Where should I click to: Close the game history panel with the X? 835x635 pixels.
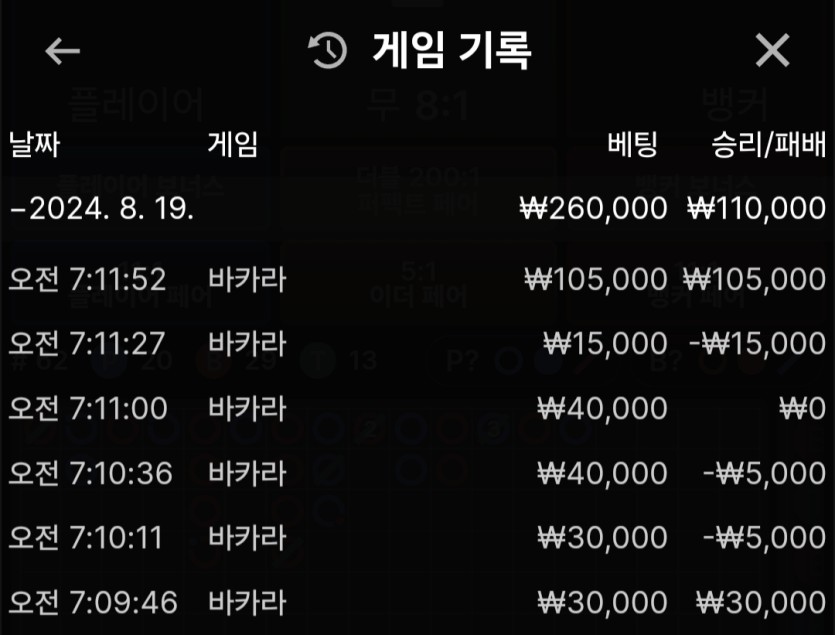point(772,51)
